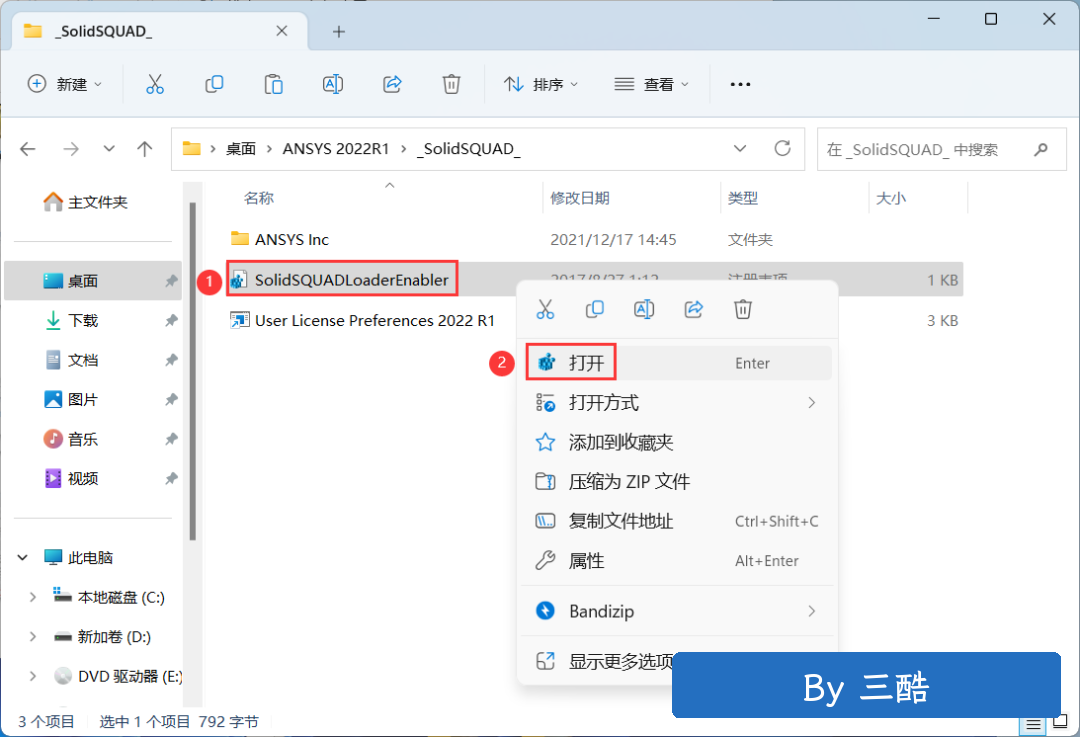
Task: Click the context menu Delete trash icon
Action: point(742,309)
